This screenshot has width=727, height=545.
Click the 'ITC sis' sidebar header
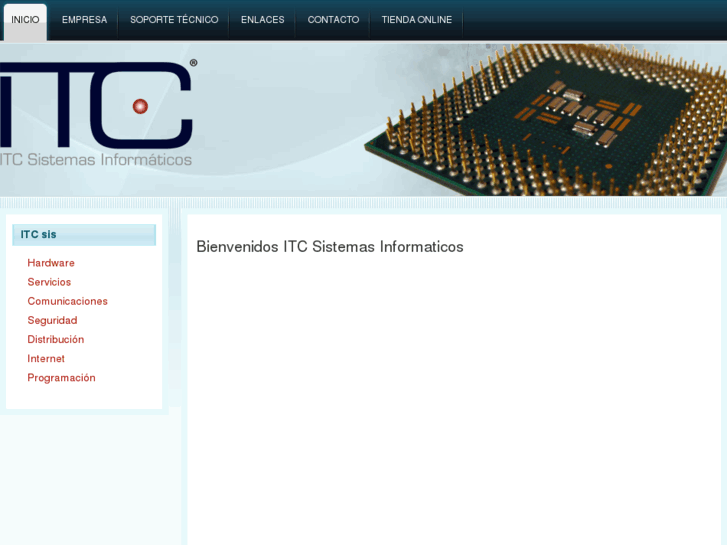click(x=84, y=235)
